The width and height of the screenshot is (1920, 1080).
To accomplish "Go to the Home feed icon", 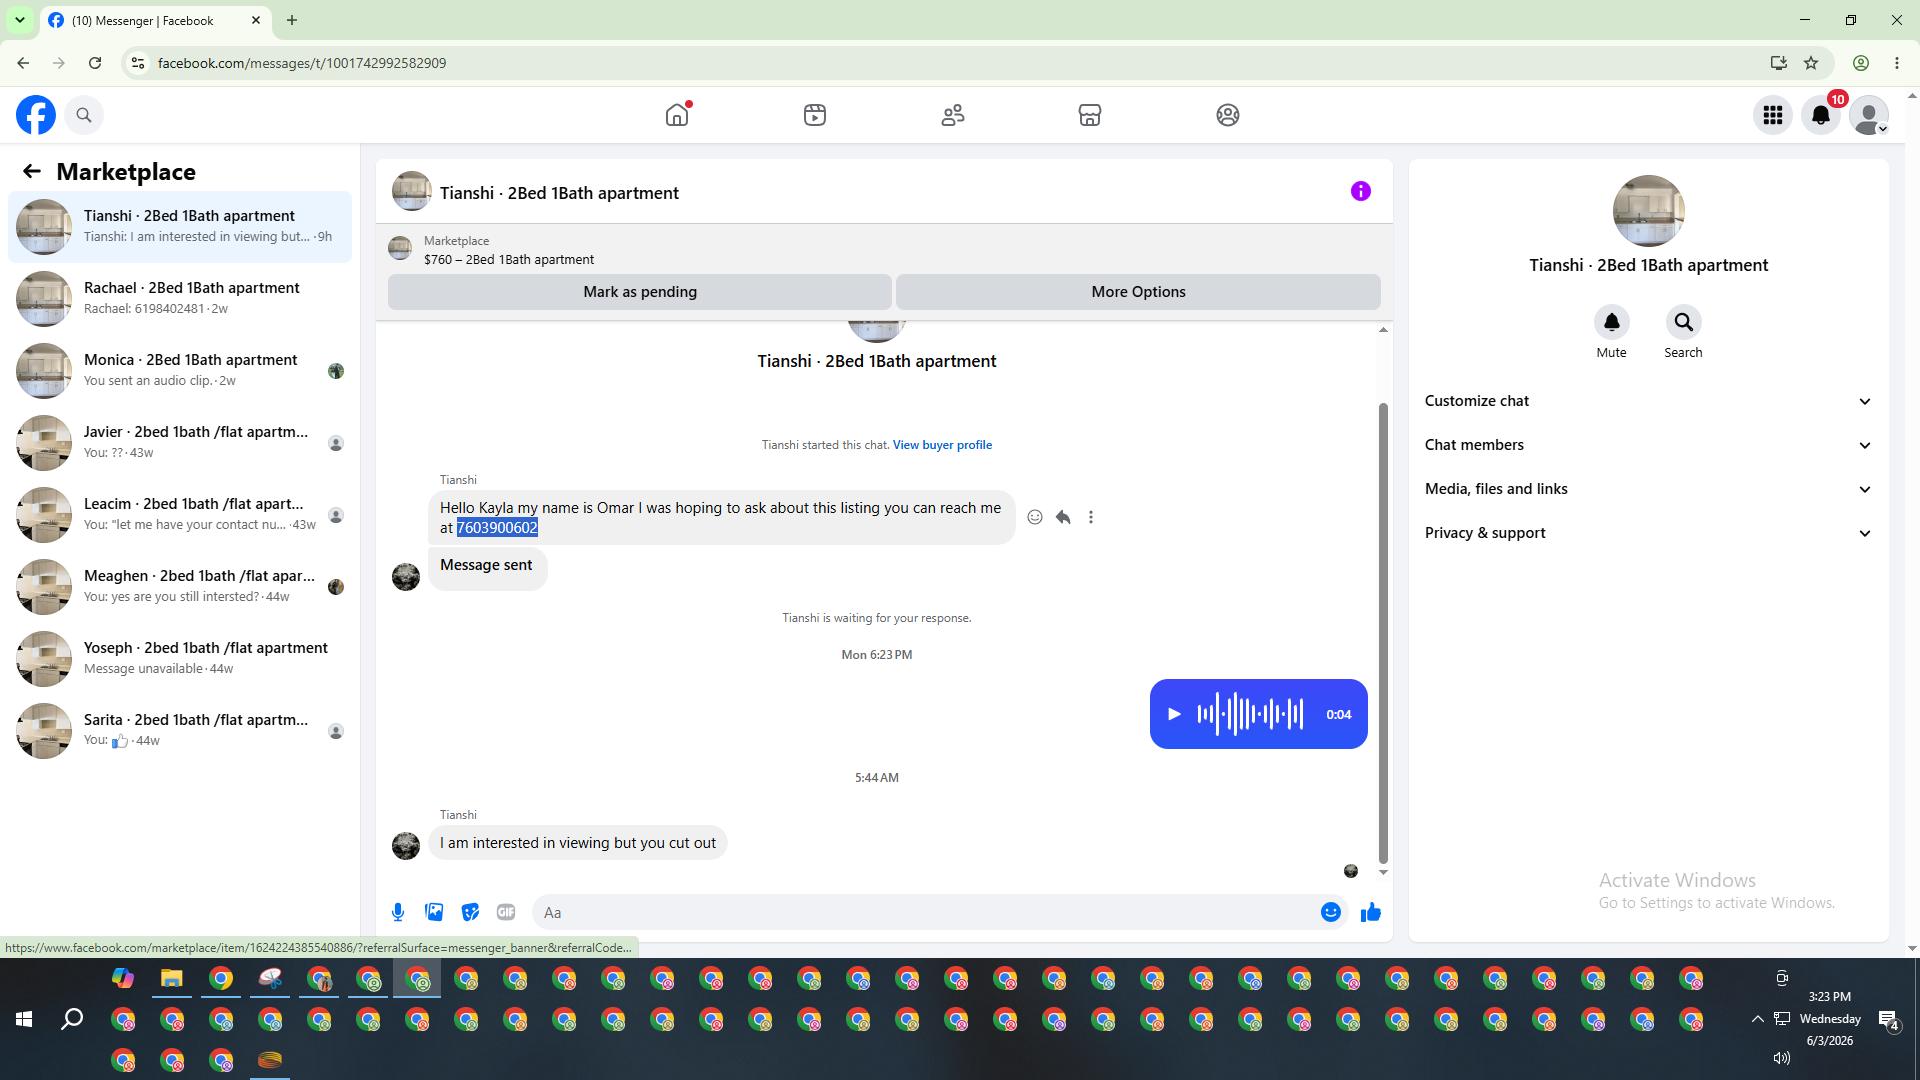I will [x=677, y=115].
